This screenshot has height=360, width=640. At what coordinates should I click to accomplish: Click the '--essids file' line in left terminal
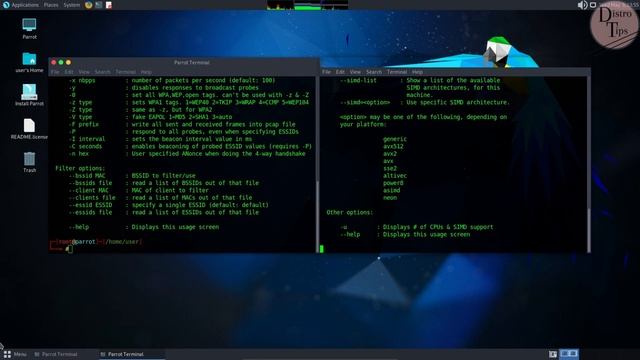pos(164,212)
